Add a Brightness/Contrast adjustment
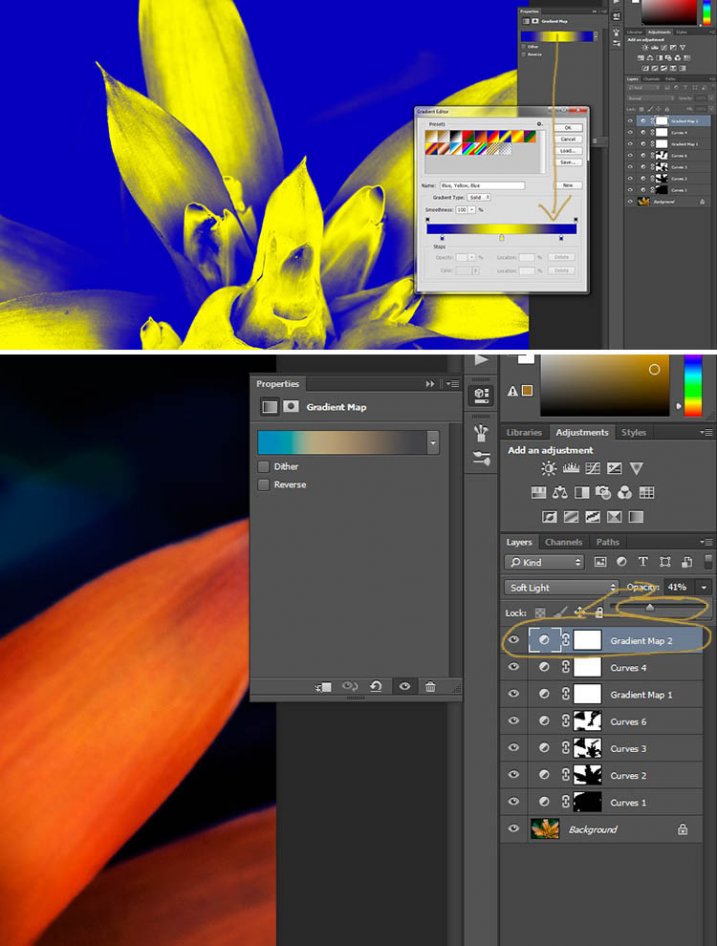717x946 pixels. click(549, 468)
